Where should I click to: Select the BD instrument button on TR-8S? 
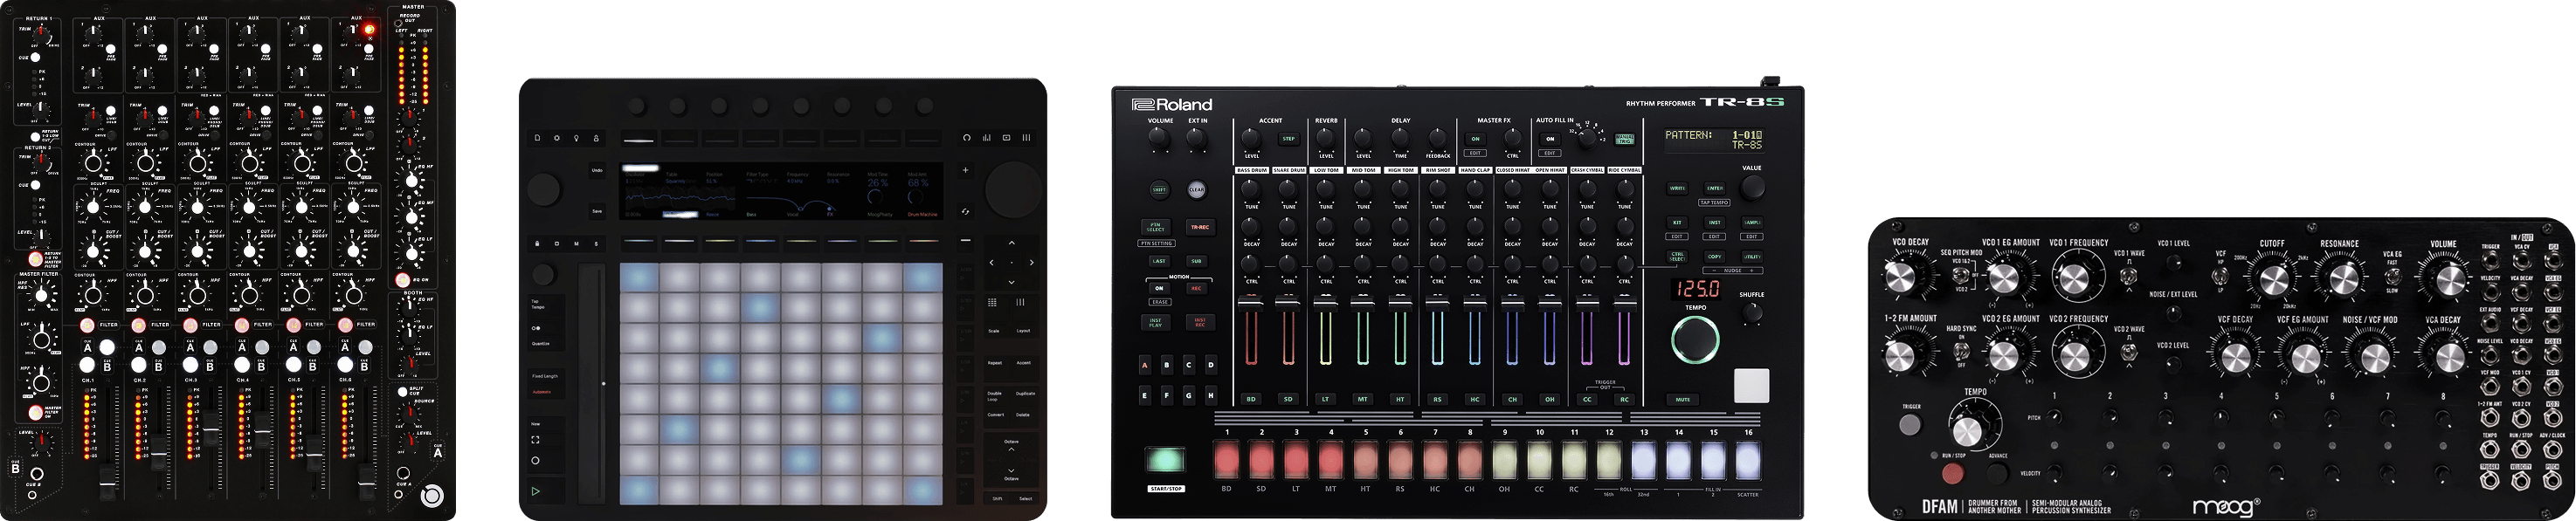coord(1250,399)
